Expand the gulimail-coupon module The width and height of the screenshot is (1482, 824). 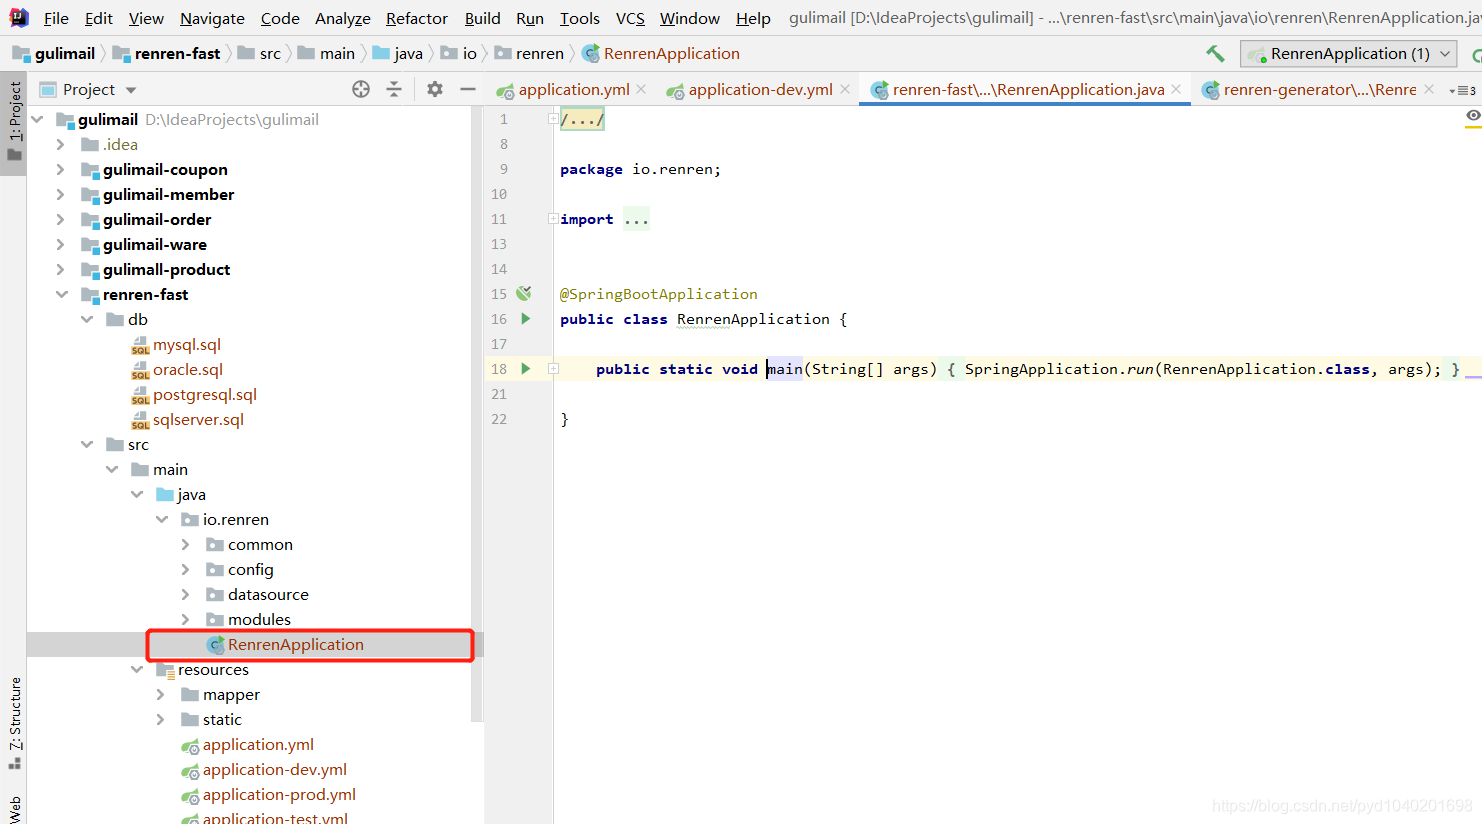(x=61, y=169)
